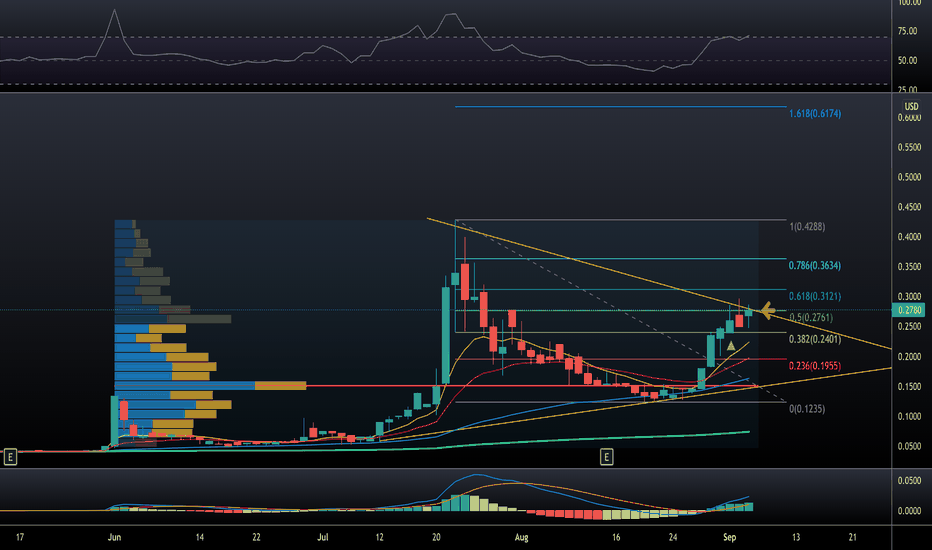This screenshot has height=550, width=932.
Task: Select the 0.2000 value on the price axis
Action: coord(909,357)
